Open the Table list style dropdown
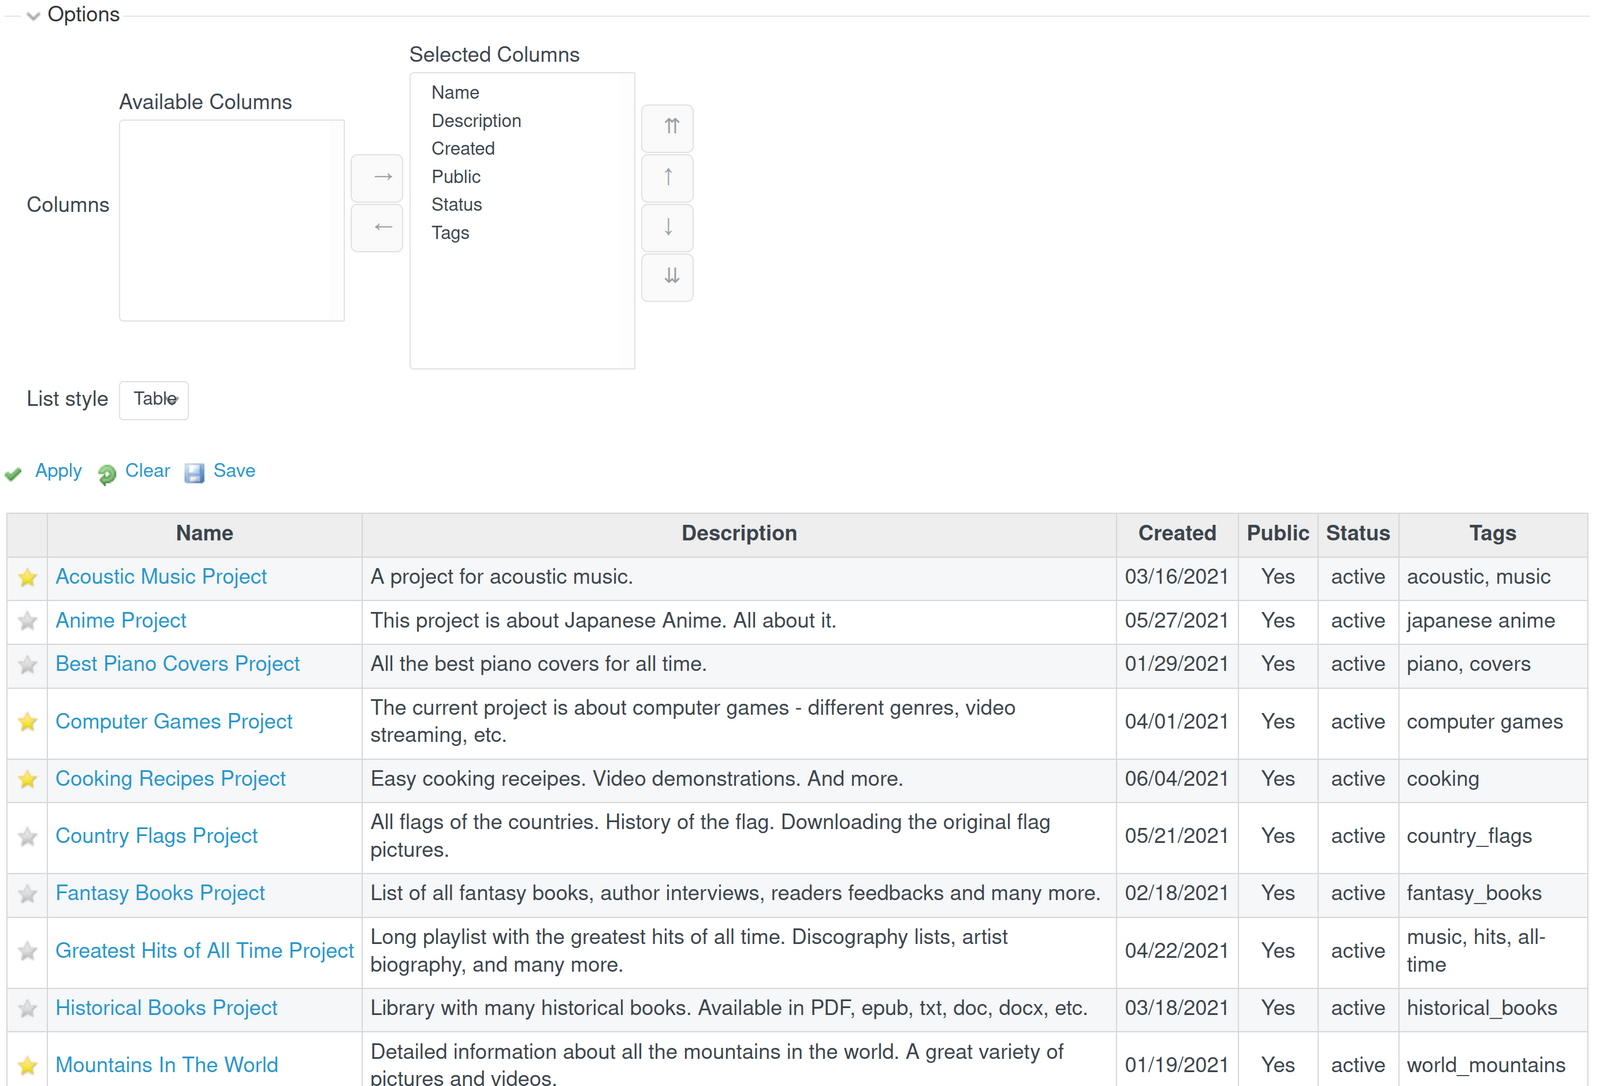 click(153, 399)
